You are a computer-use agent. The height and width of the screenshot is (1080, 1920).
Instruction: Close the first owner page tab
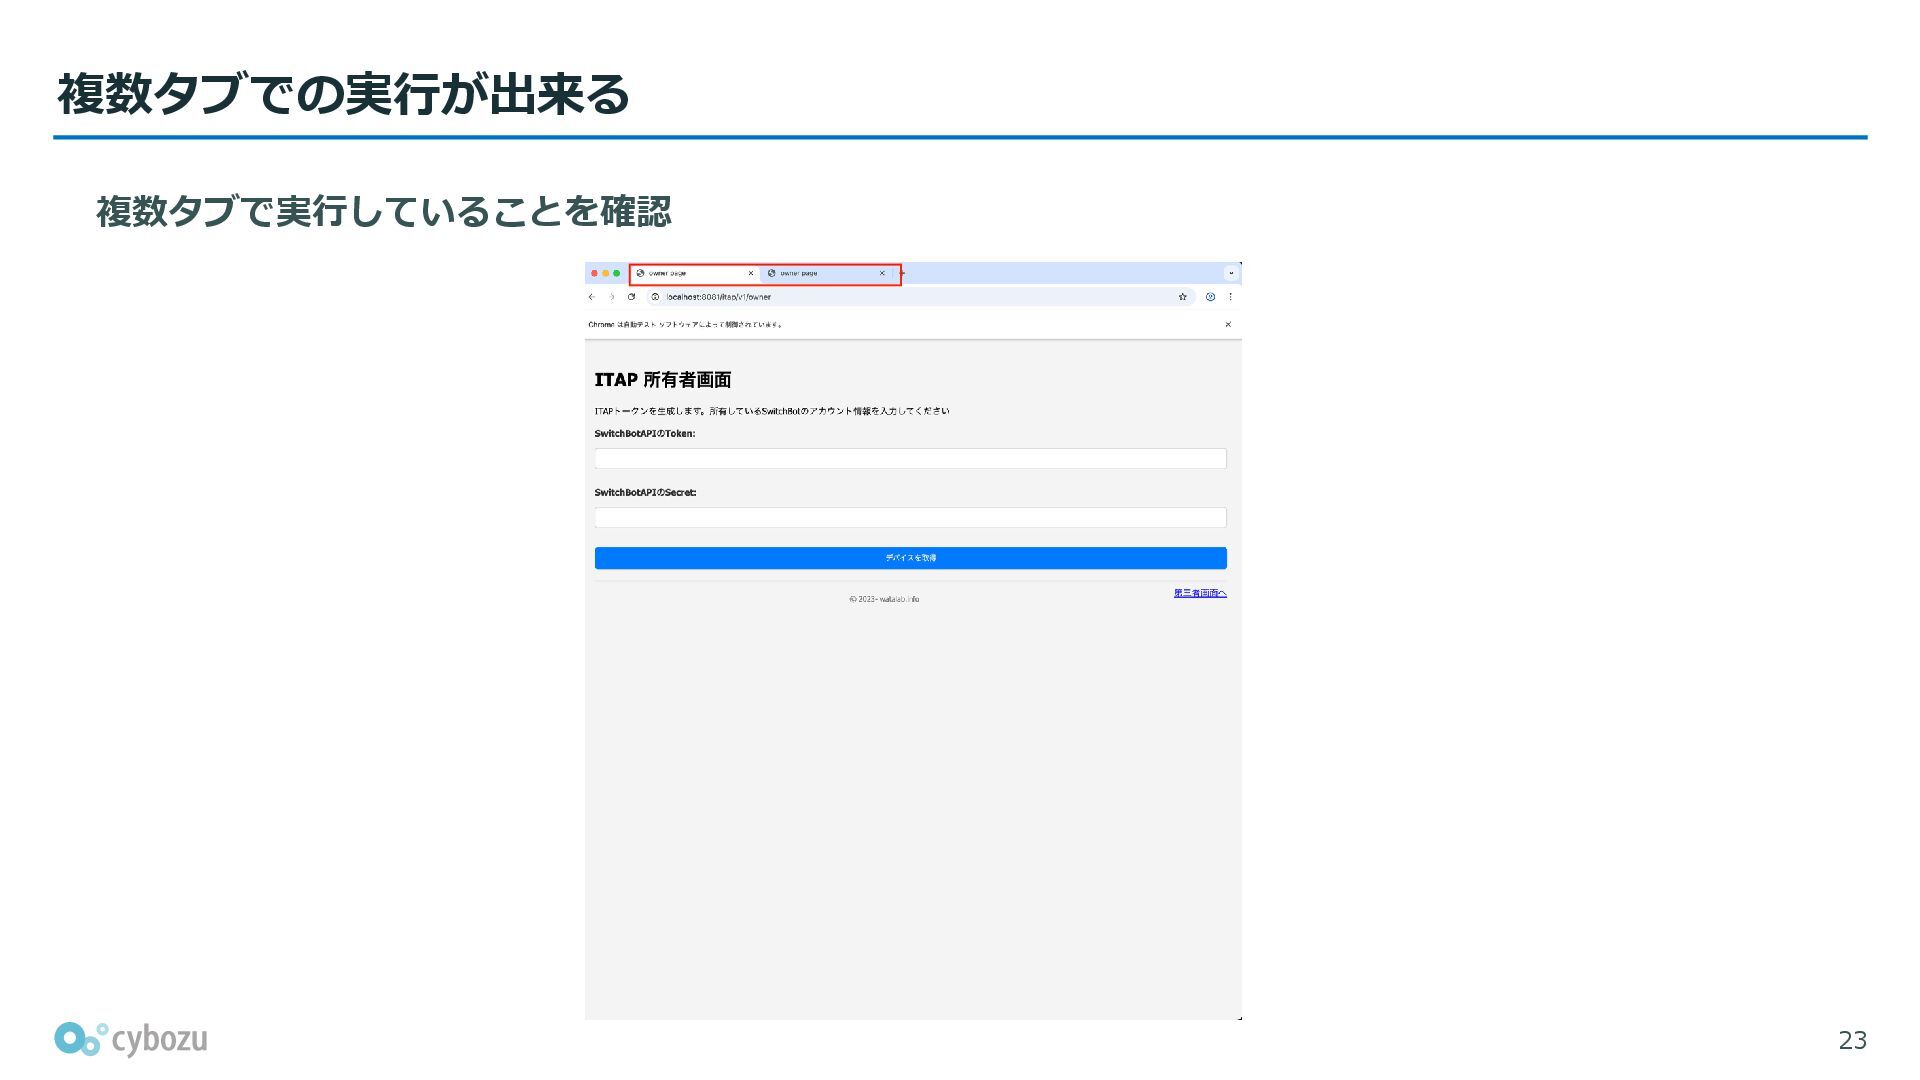pyautogui.click(x=751, y=273)
